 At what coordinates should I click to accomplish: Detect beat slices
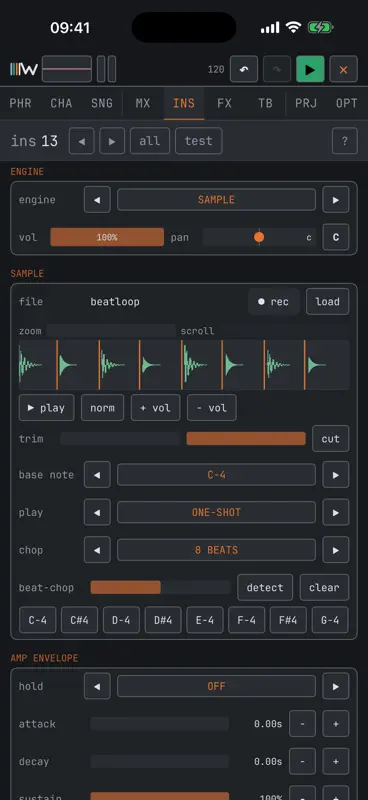265,588
